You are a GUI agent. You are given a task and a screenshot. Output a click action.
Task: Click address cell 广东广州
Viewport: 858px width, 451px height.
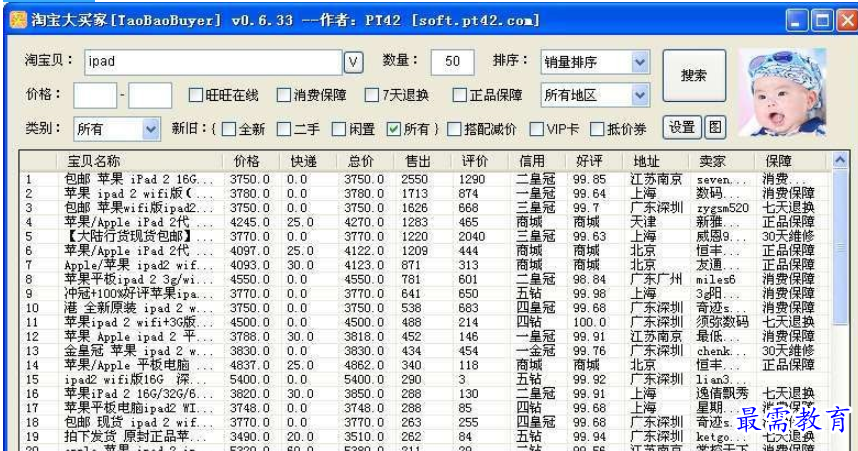(656, 279)
